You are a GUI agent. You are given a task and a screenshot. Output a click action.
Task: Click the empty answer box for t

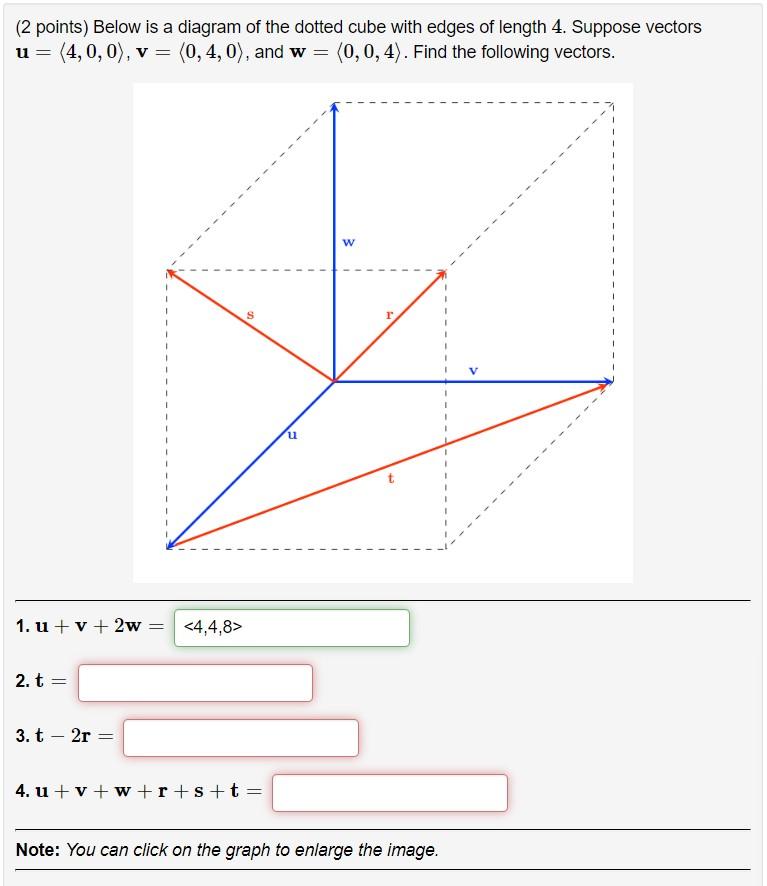(195, 684)
